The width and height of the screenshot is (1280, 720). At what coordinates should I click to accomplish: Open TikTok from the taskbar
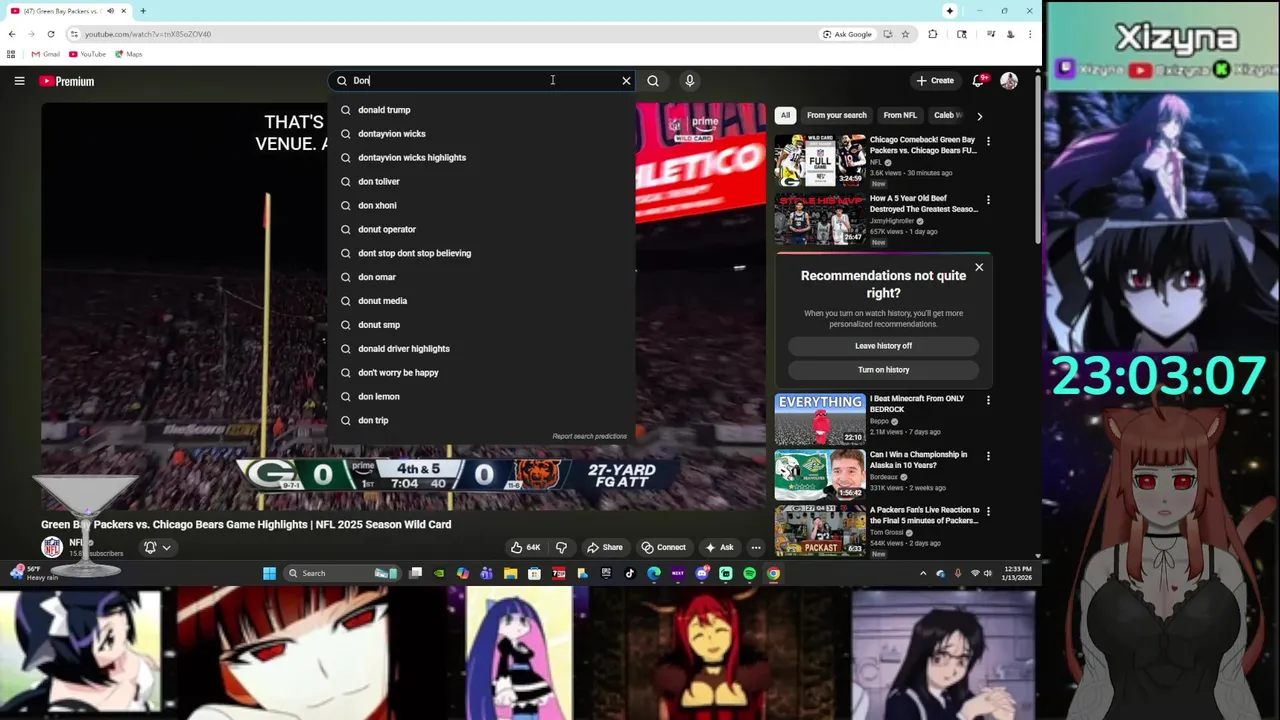pos(630,573)
